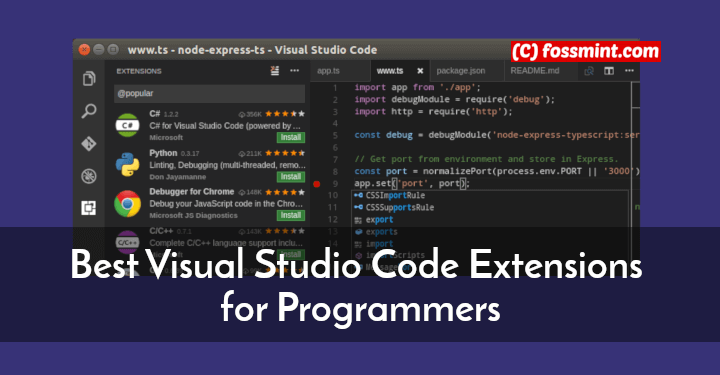Click the const debug line of code

point(496,135)
